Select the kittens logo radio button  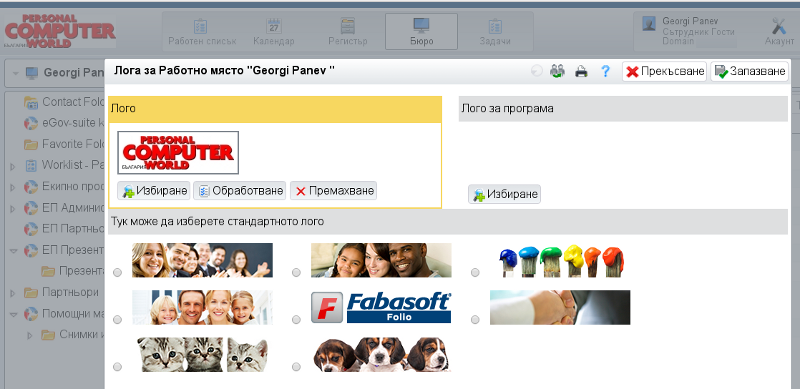click(x=117, y=367)
